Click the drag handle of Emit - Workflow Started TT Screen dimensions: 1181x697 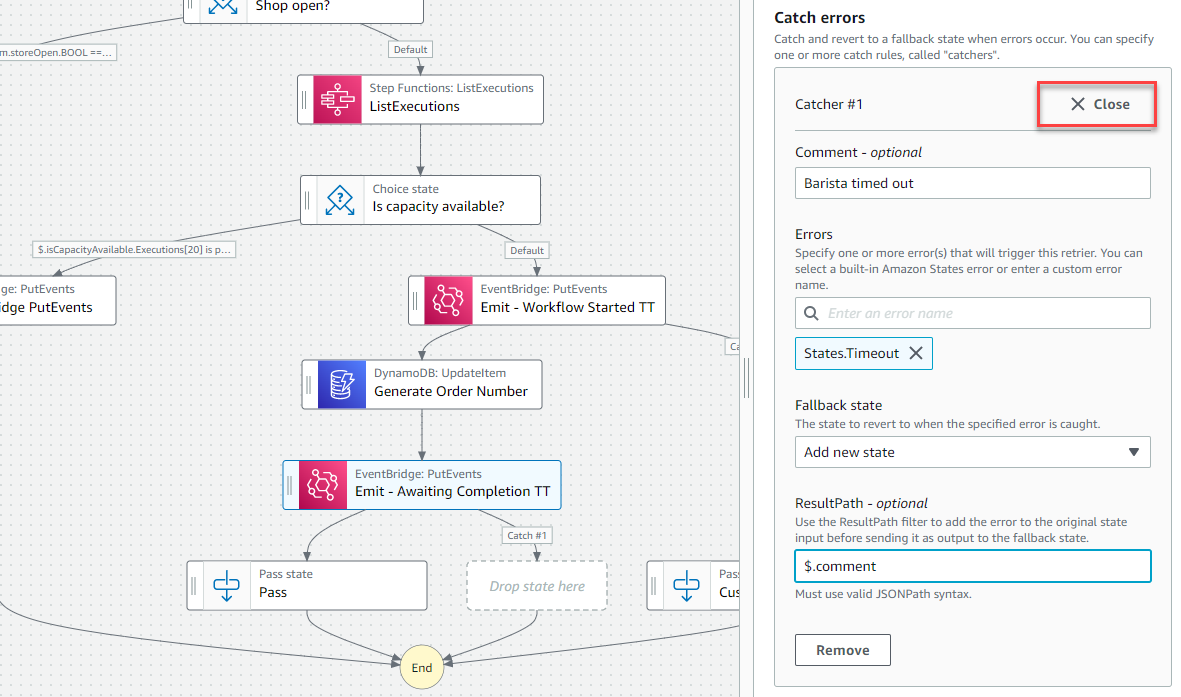pos(416,301)
